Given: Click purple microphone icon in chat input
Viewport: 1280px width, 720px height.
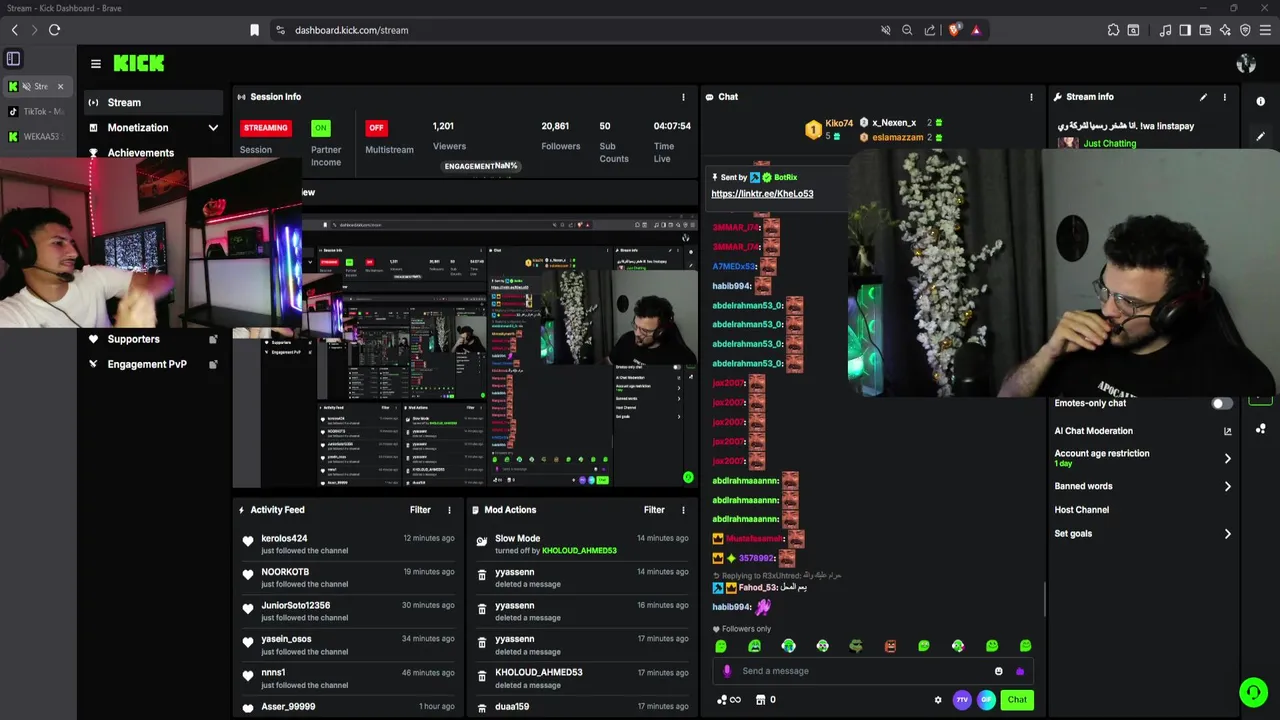Looking at the screenshot, I should point(727,671).
